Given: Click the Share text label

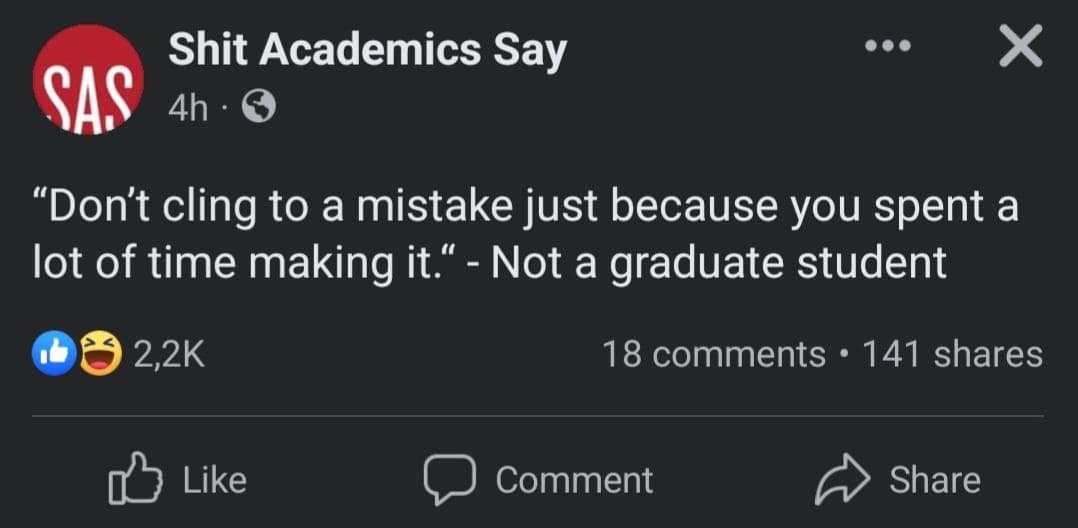Looking at the screenshot, I should pos(934,480).
